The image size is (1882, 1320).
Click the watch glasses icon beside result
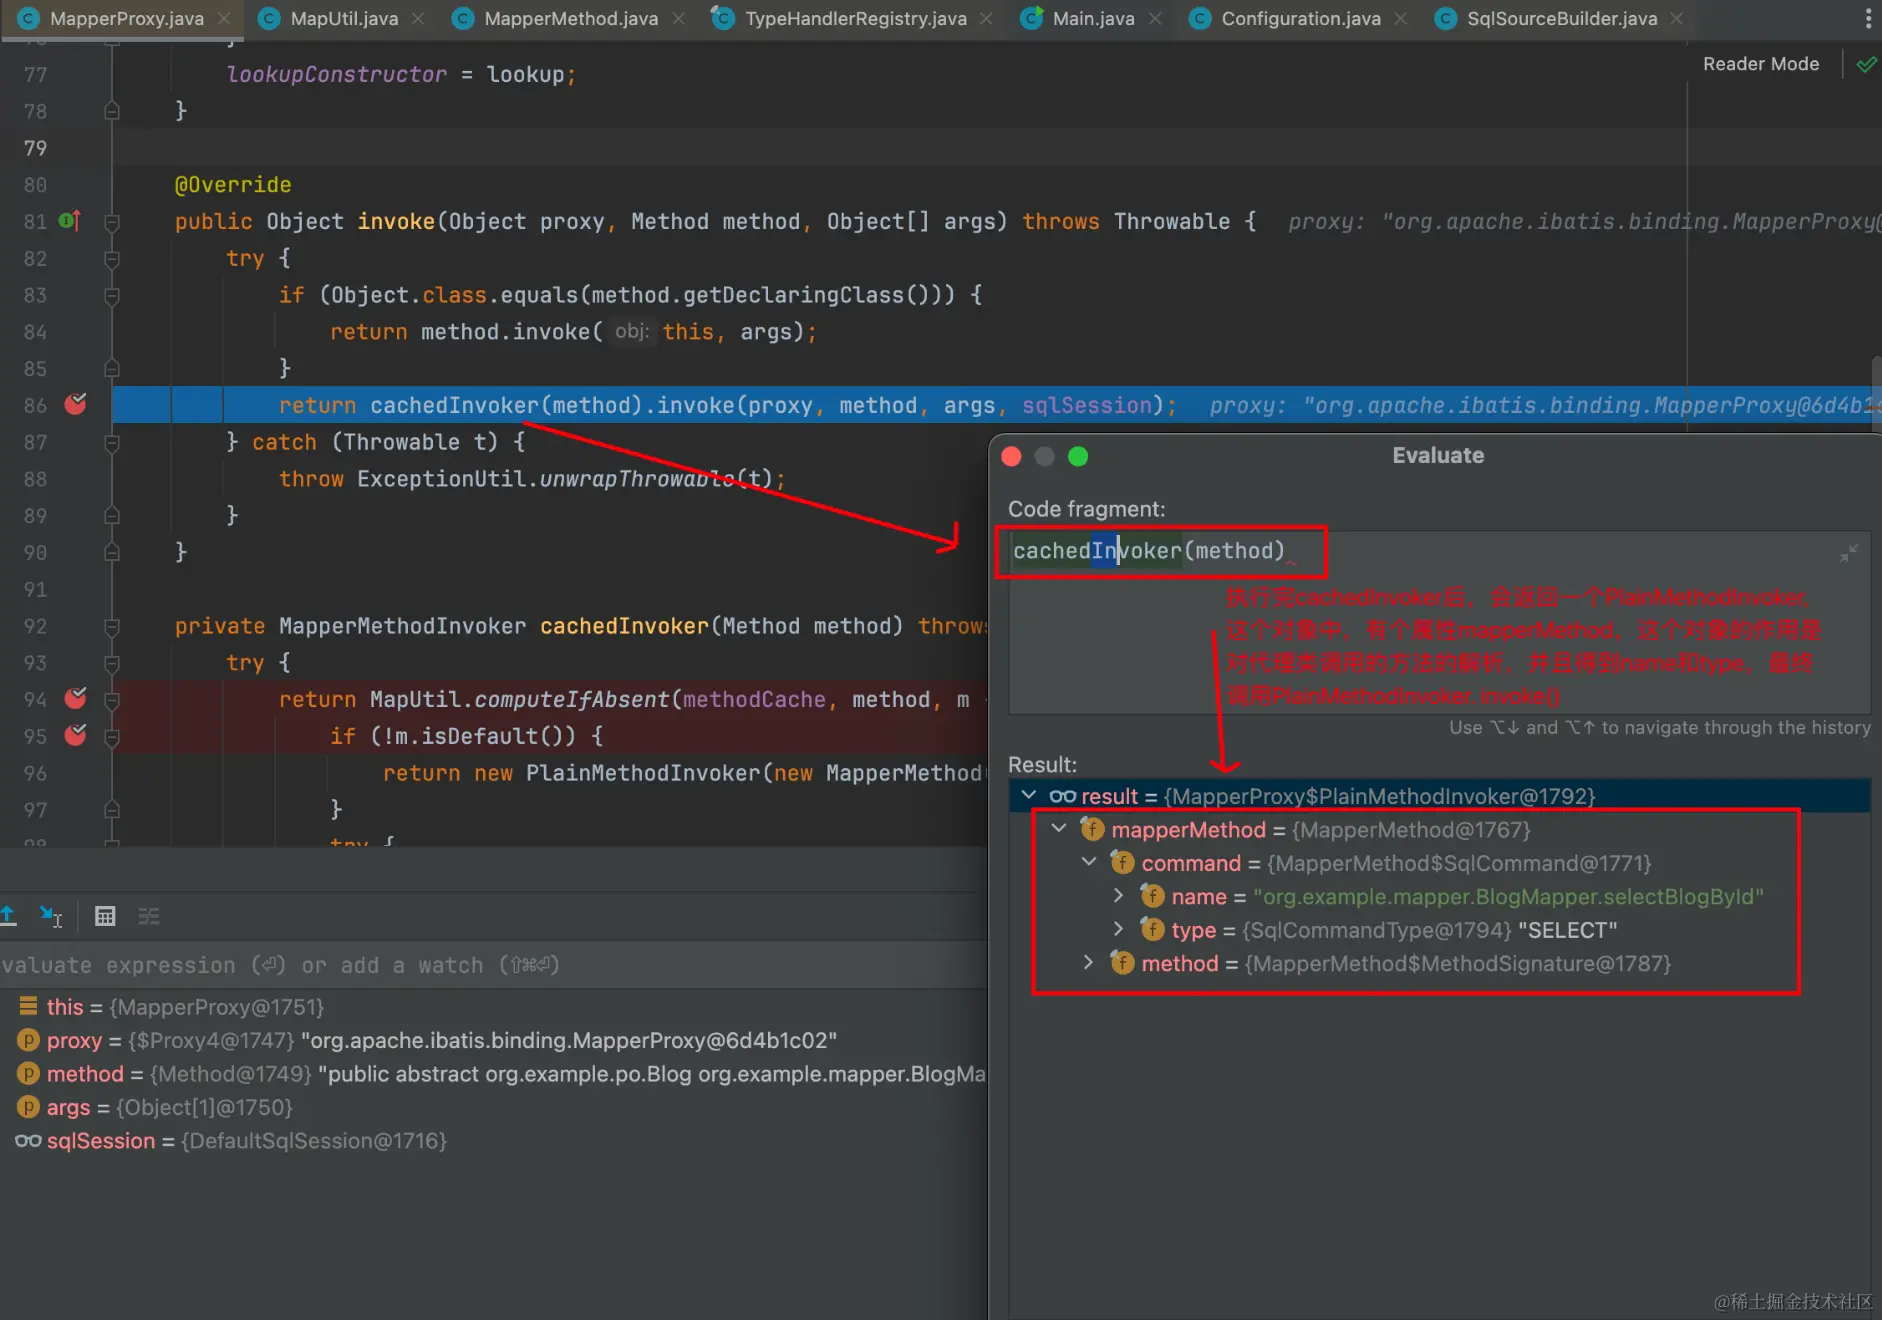[1062, 796]
